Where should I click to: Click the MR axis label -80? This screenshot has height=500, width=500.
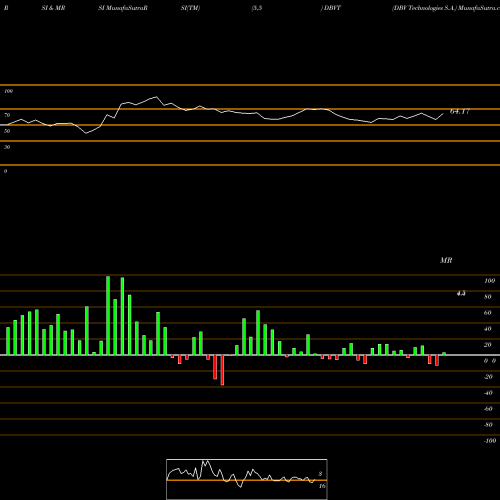pos(488,425)
